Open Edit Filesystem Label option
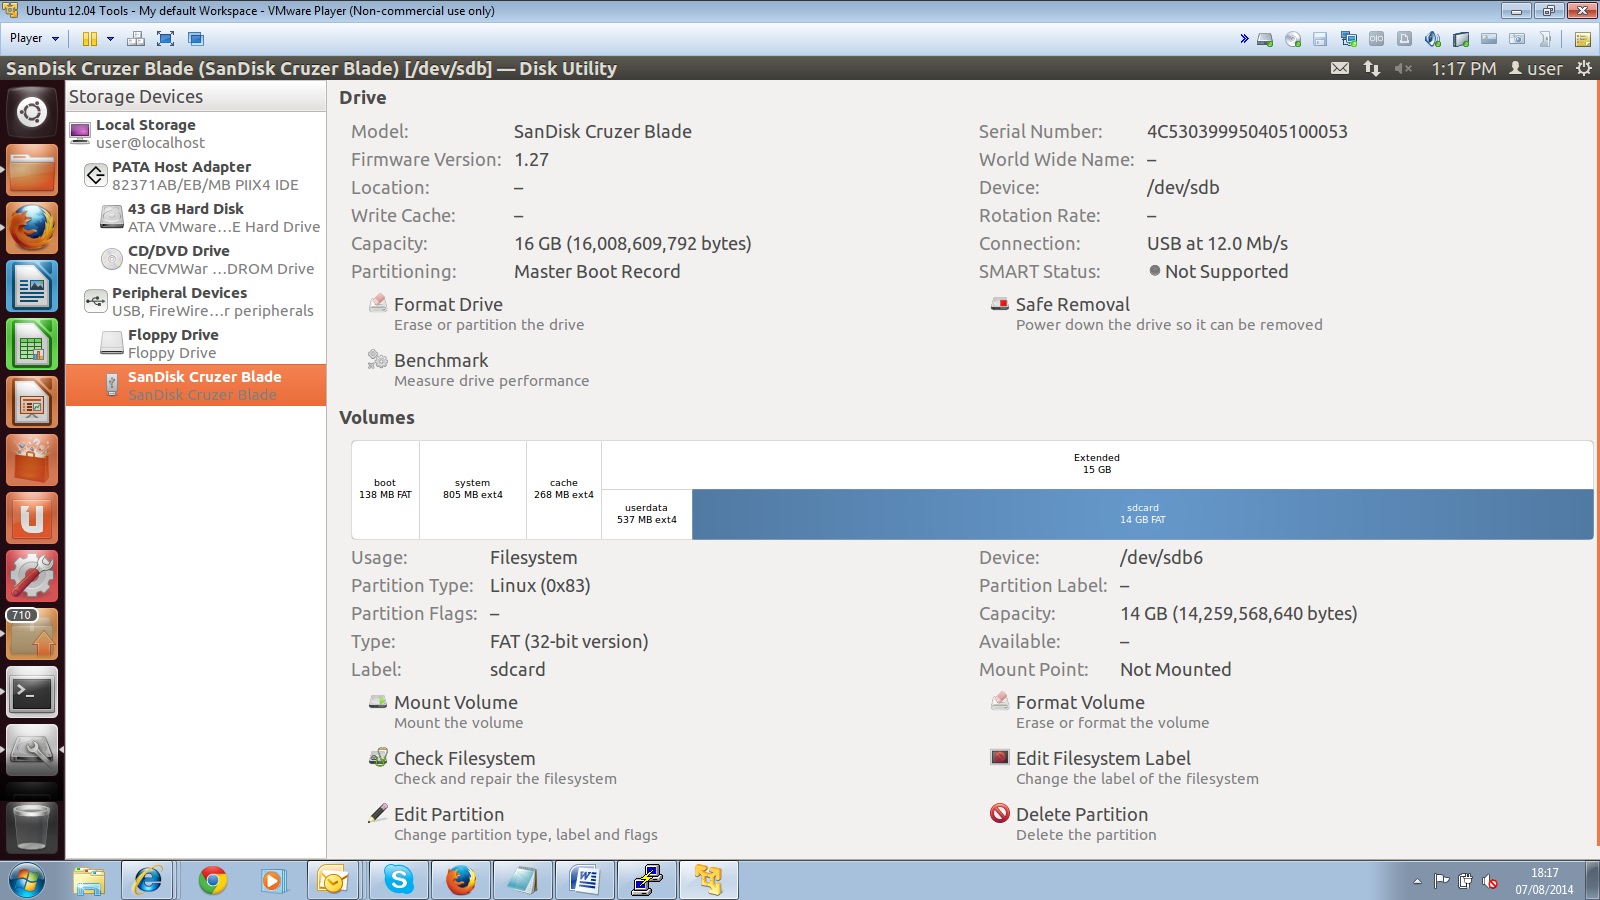 click(x=1102, y=759)
